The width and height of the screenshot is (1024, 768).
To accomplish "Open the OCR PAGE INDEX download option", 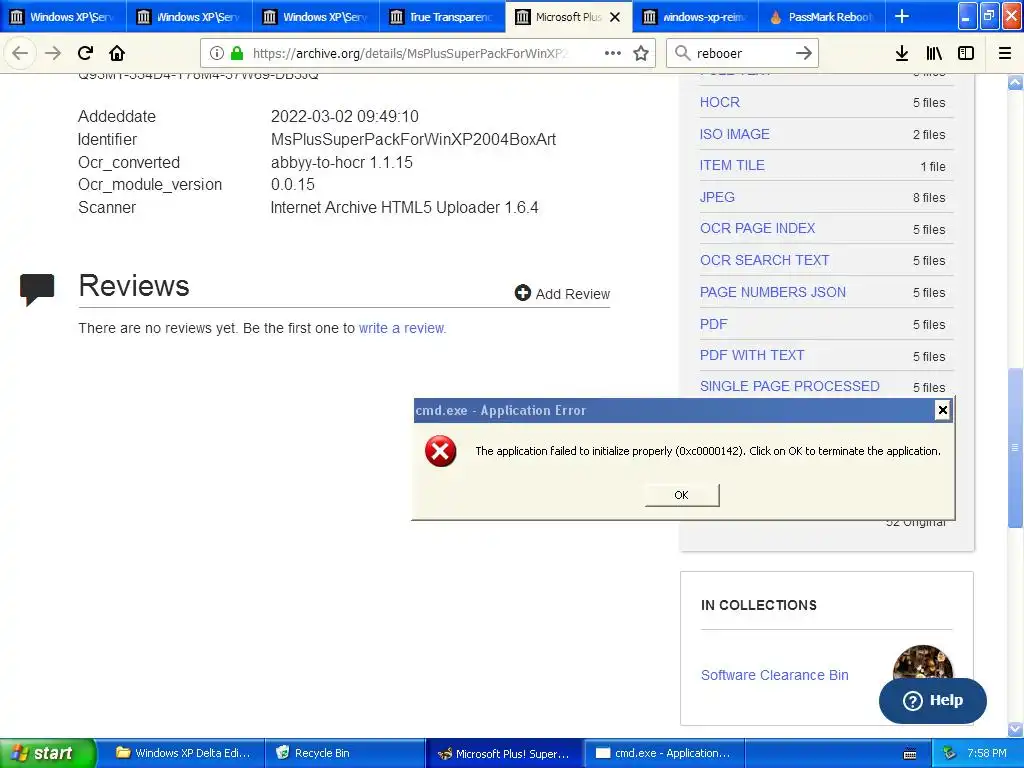I will [758, 228].
